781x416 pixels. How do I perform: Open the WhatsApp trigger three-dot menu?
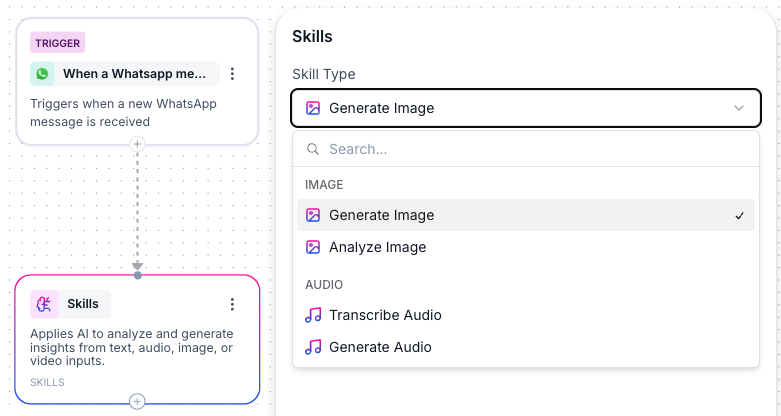[x=232, y=74]
